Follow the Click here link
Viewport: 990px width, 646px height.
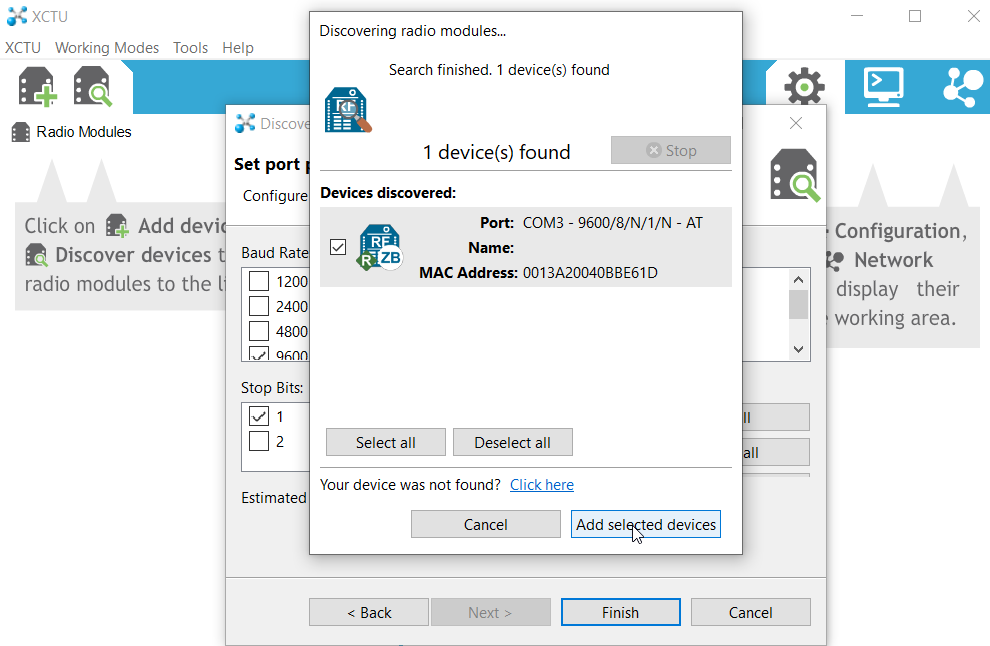542,484
